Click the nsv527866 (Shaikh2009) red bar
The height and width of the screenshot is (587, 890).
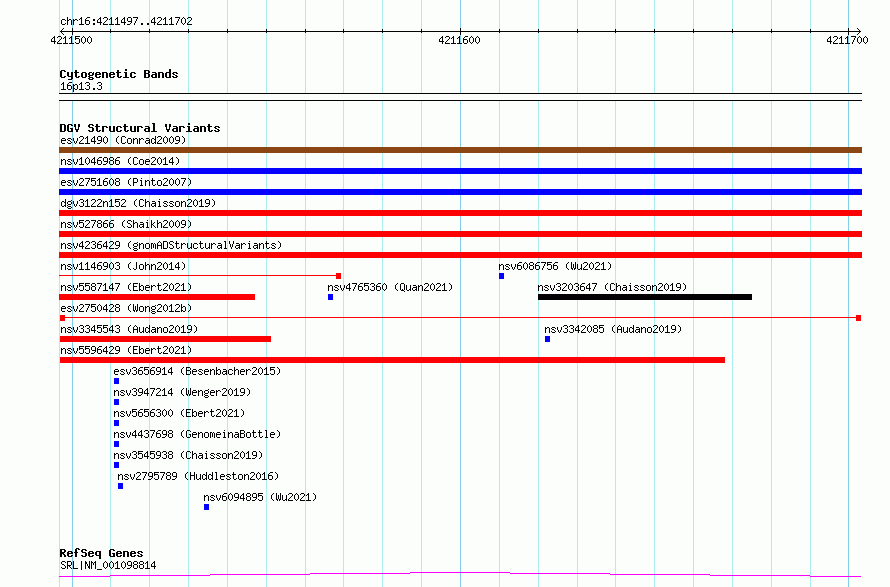click(x=460, y=234)
